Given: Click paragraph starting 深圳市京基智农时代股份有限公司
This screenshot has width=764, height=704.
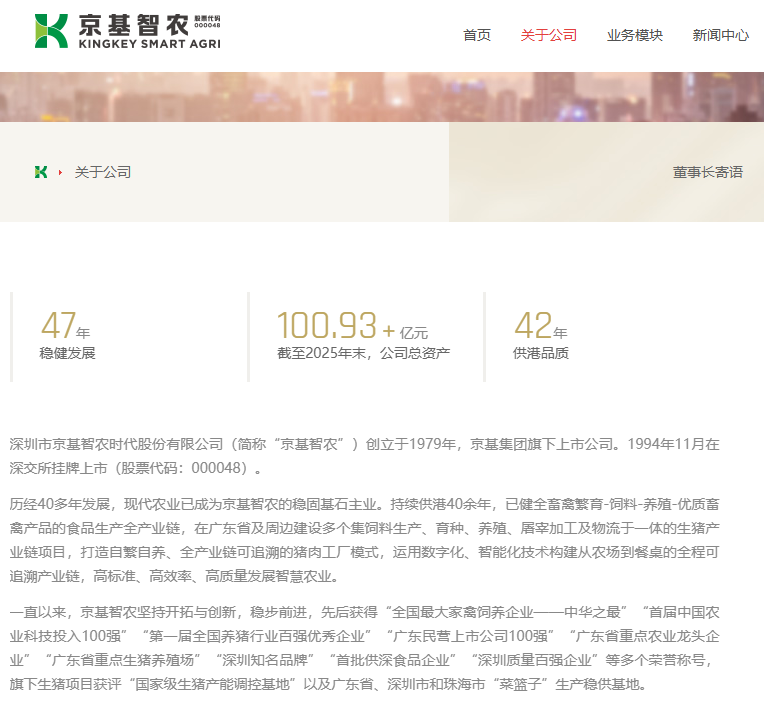Looking at the screenshot, I should pos(364,456).
